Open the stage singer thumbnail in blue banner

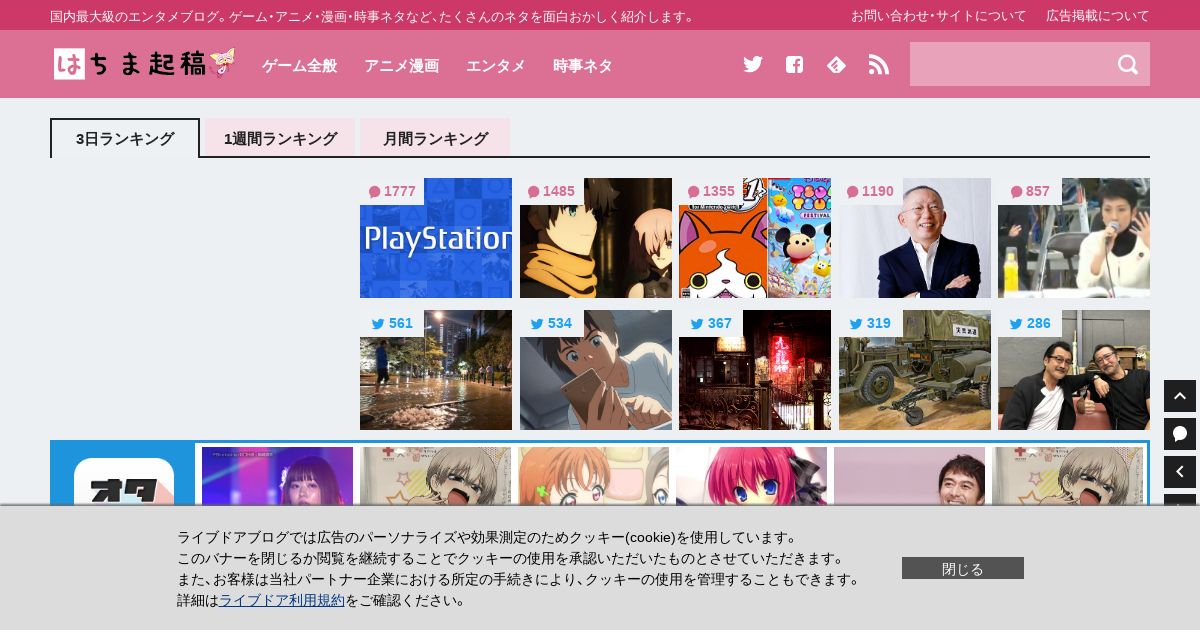pyautogui.click(x=277, y=476)
